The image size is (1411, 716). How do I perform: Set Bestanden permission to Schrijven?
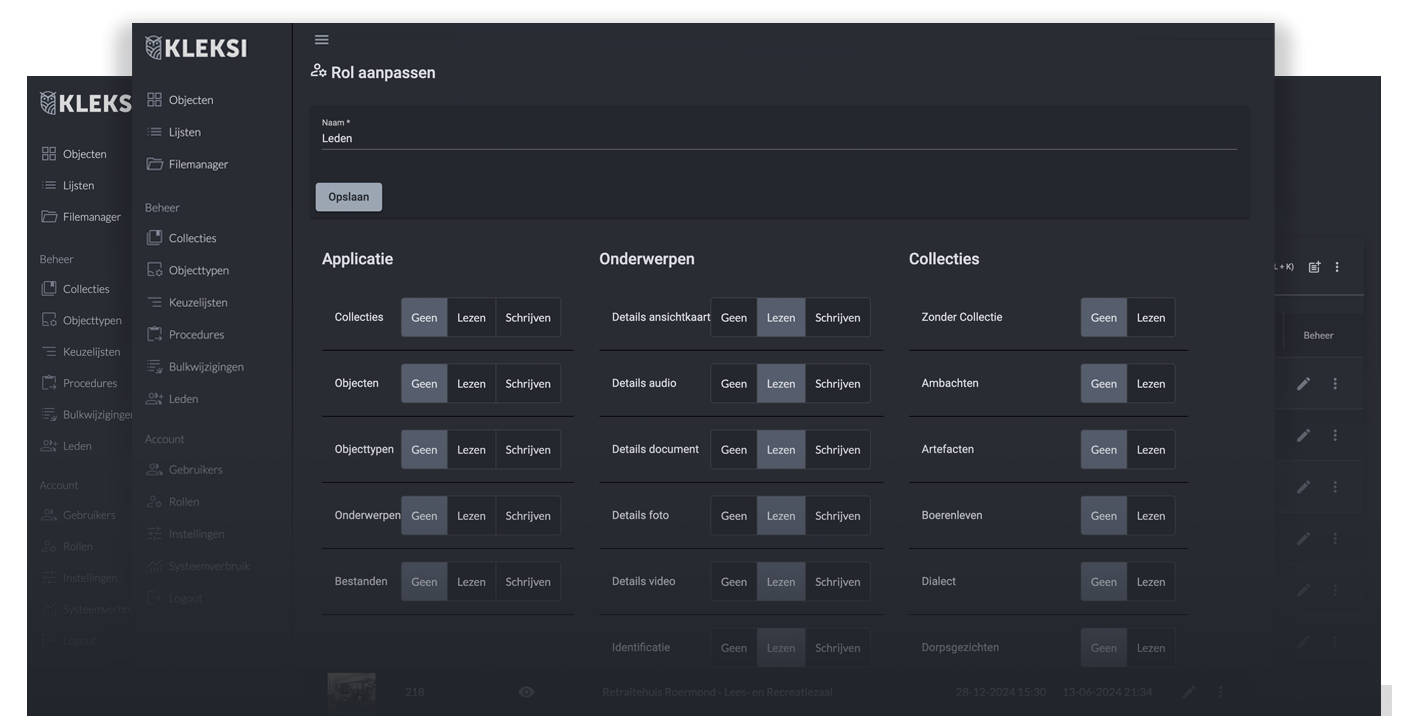[527, 582]
